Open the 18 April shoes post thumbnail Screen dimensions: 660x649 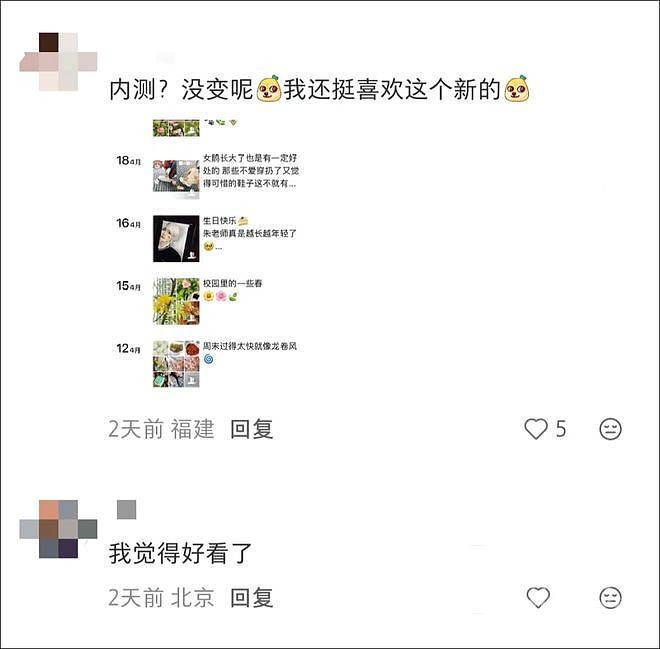coord(176,176)
